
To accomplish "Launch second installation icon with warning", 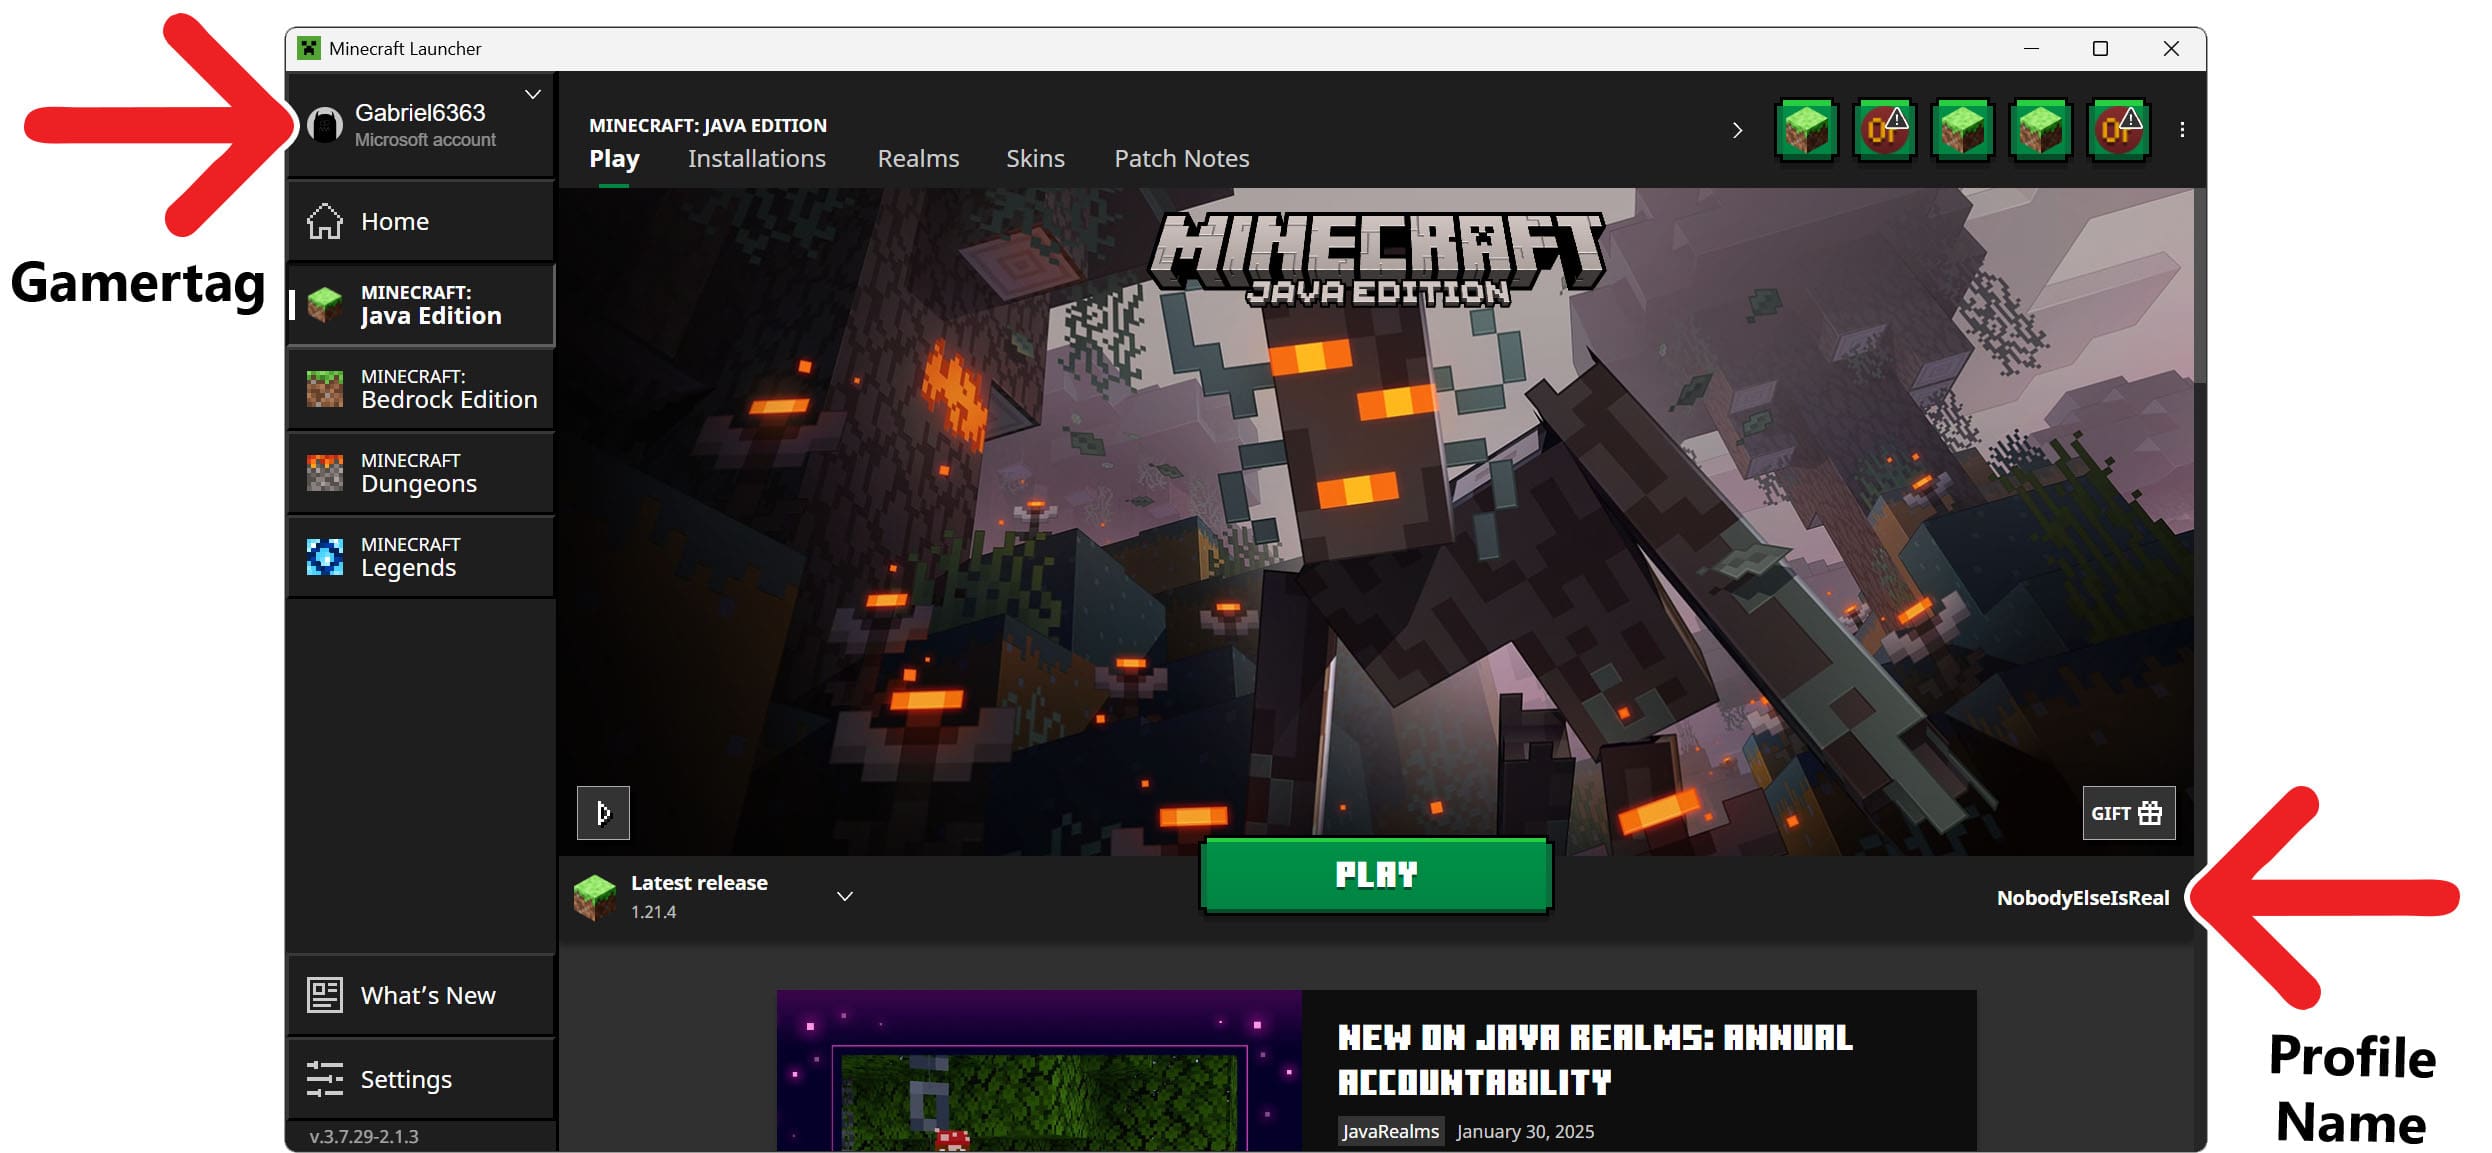I will click(x=1884, y=130).
